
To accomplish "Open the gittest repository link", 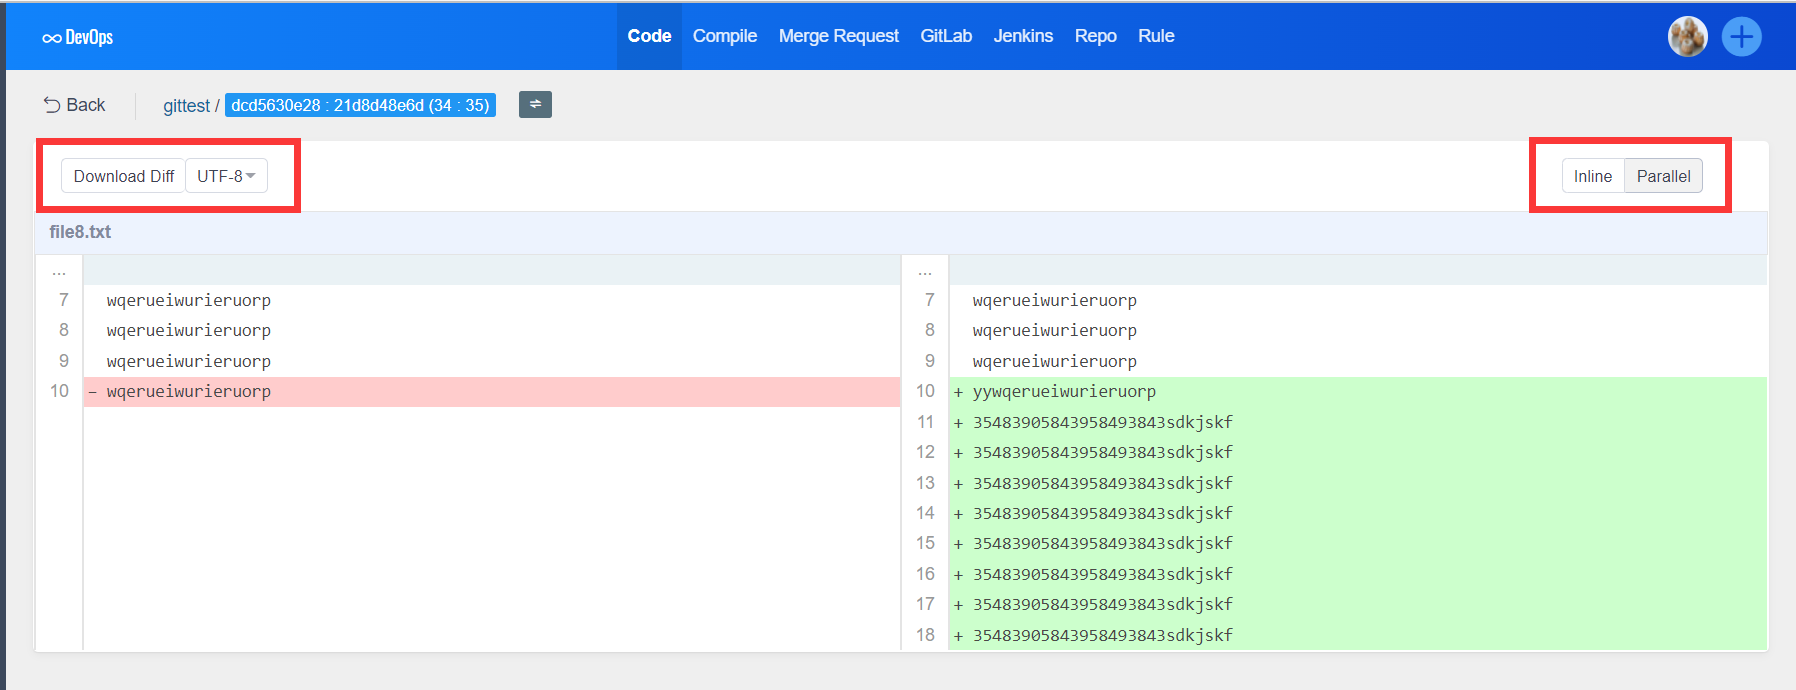I will click(186, 105).
